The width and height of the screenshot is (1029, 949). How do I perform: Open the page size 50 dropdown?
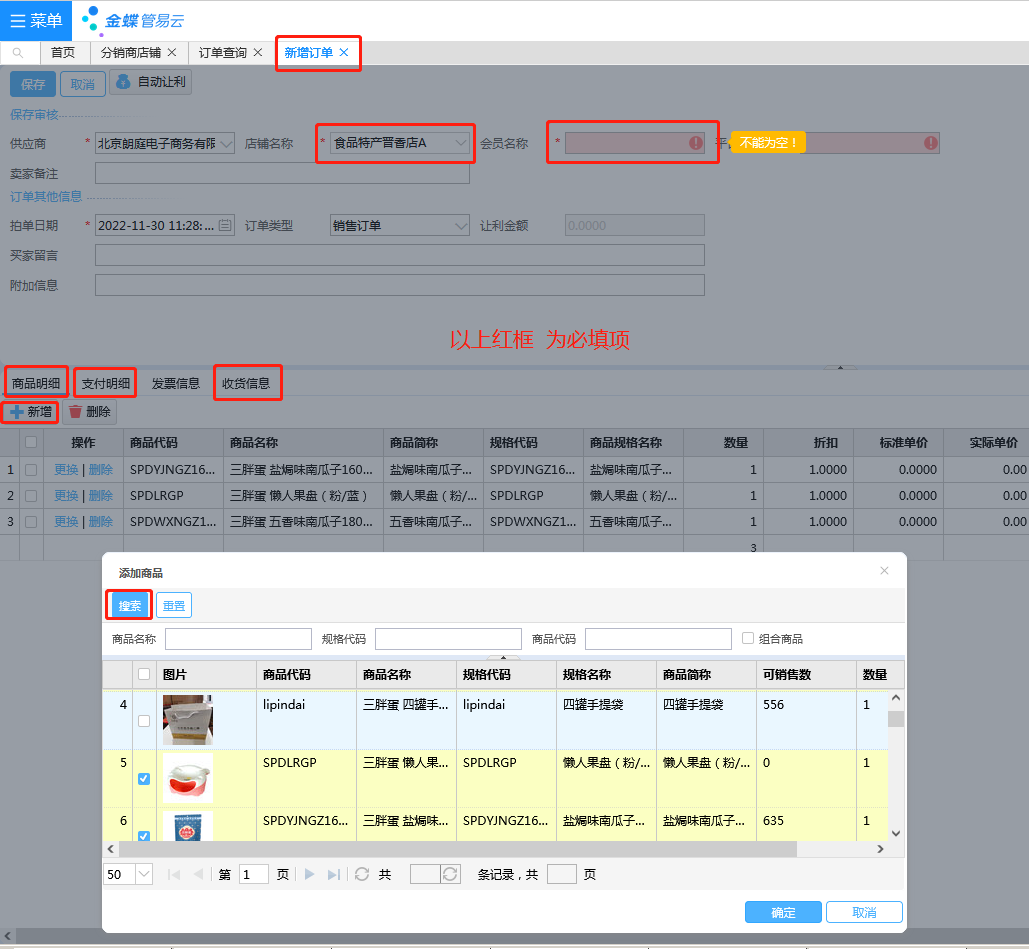point(143,874)
